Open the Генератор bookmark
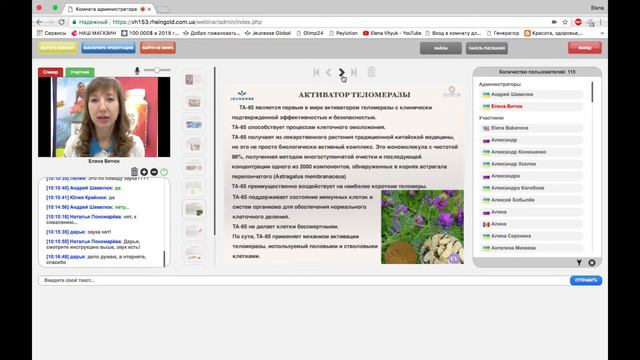This screenshot has height=360, width=640. pyautogui.click(x=503, y=33)
